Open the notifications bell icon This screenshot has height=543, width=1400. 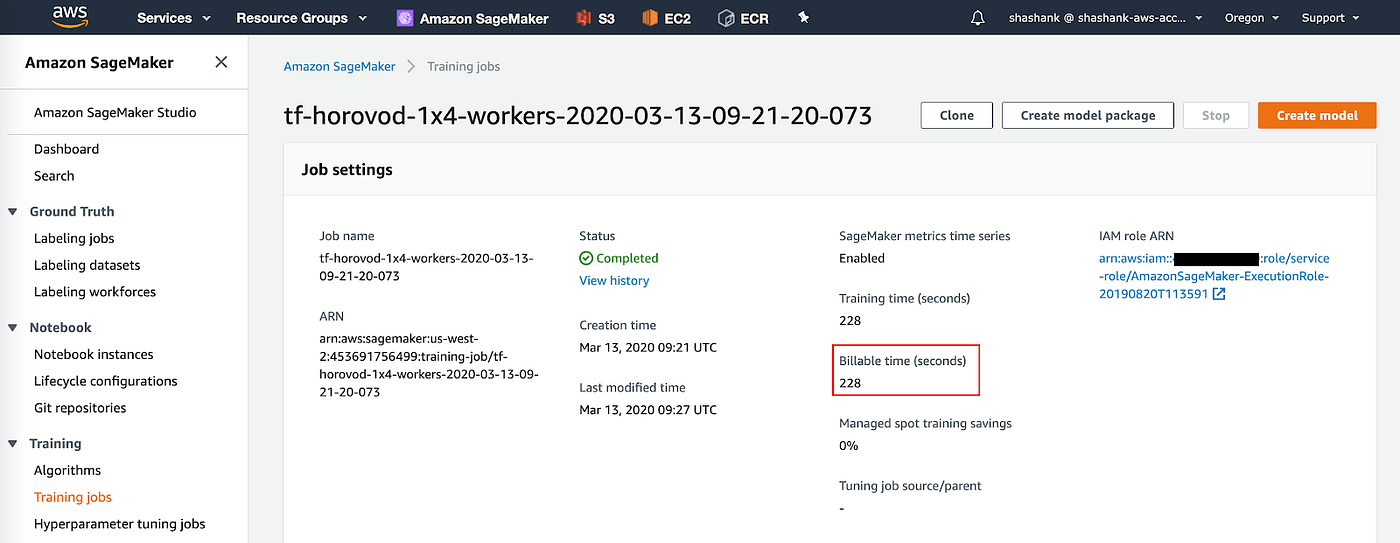[x=977, y=18]
